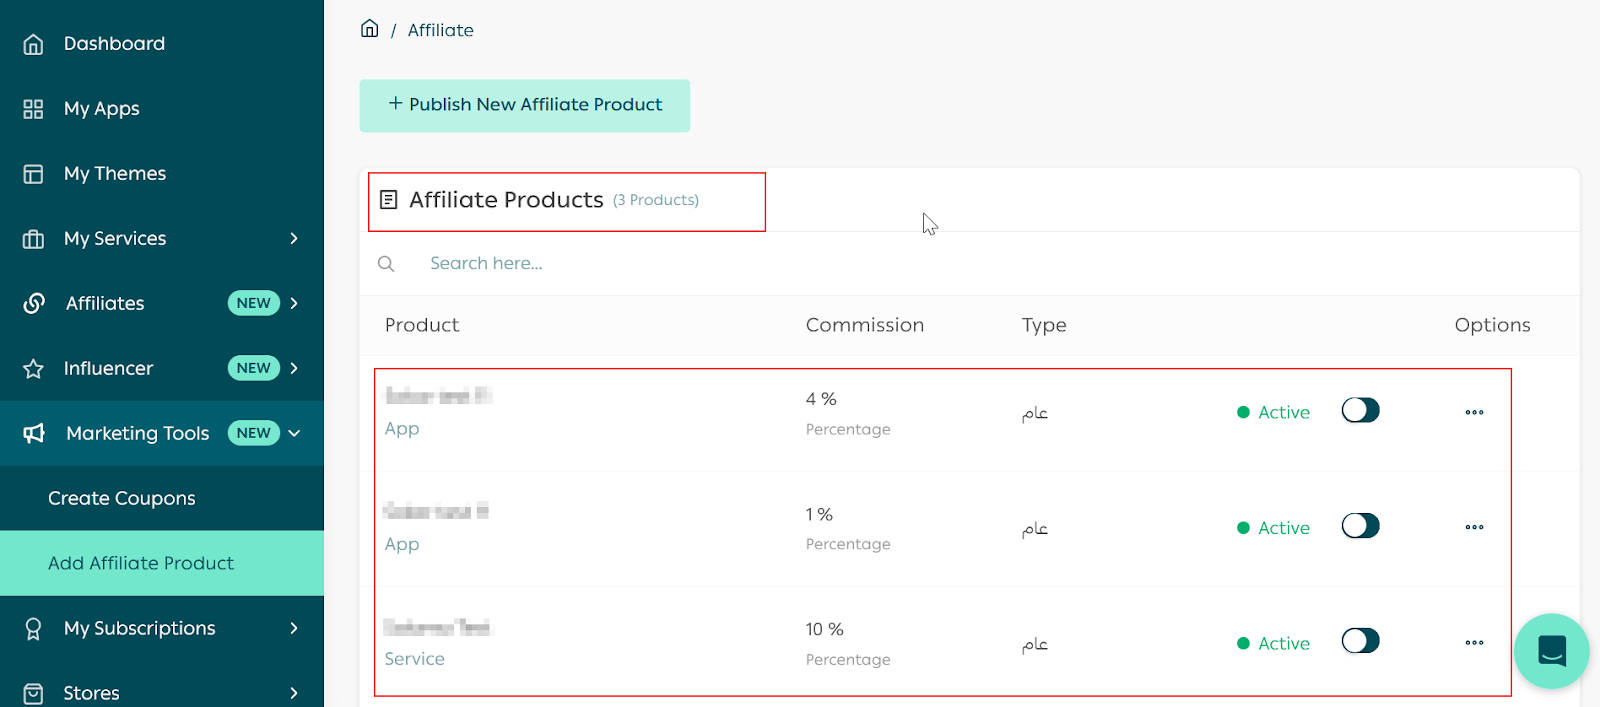This screenshot has width=1600, height=707.
Task: Click the My Apps grid icon
Action: pos(33,109)
